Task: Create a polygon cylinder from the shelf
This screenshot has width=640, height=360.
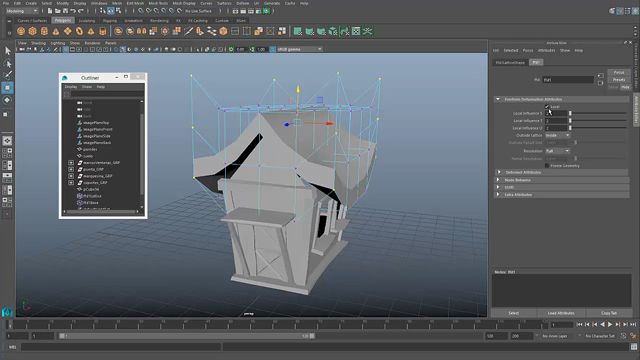Action: [44, 31]
